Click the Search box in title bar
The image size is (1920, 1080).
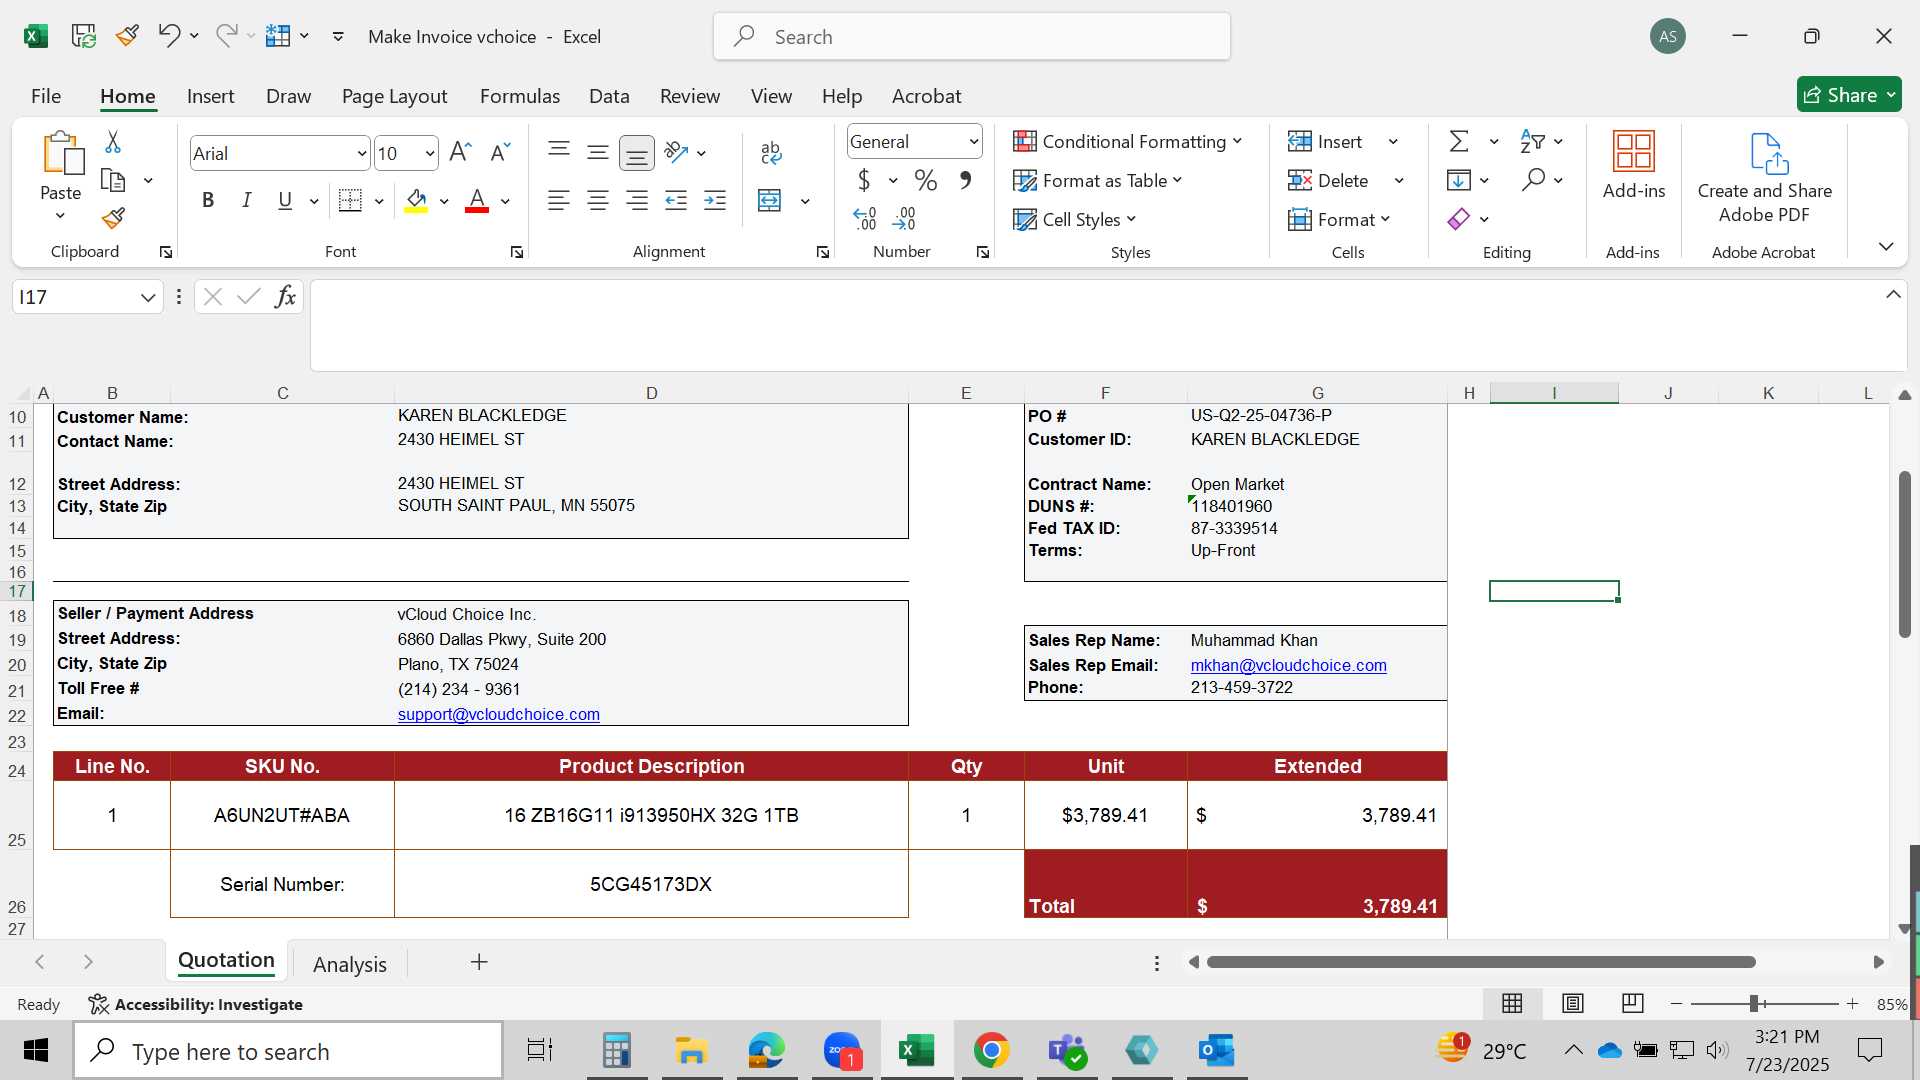(x=972, y=37)
